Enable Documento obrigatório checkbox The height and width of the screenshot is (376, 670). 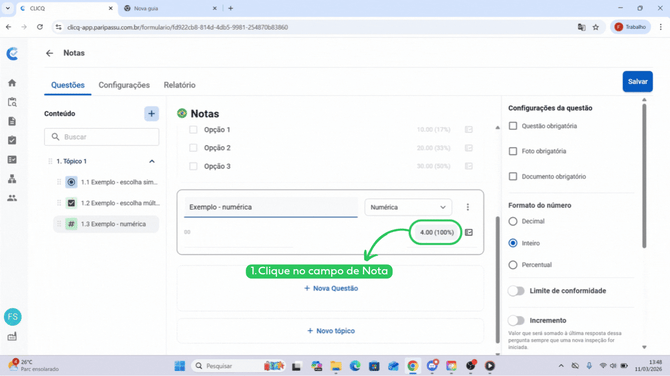[x=513, y=176]
